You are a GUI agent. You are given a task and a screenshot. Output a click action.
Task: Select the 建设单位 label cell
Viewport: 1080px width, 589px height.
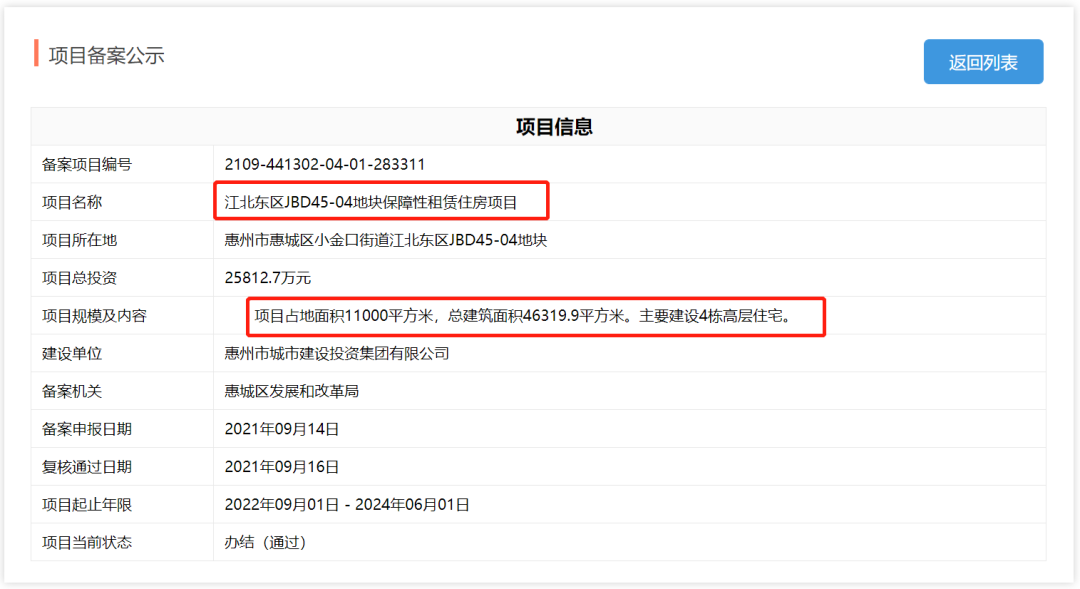pyautogui.click(x=122, y=354)
